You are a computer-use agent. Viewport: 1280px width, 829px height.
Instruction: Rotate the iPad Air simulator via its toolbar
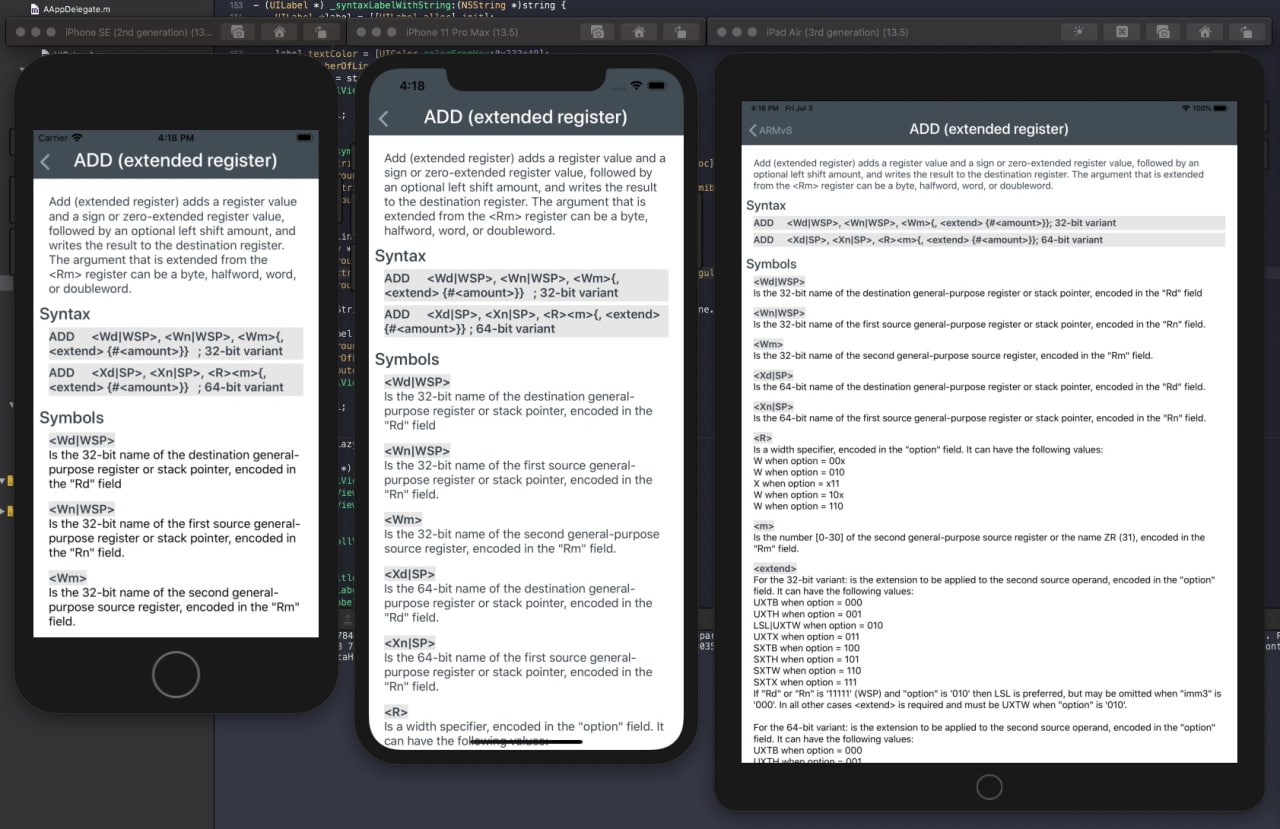coord(1246,31)
